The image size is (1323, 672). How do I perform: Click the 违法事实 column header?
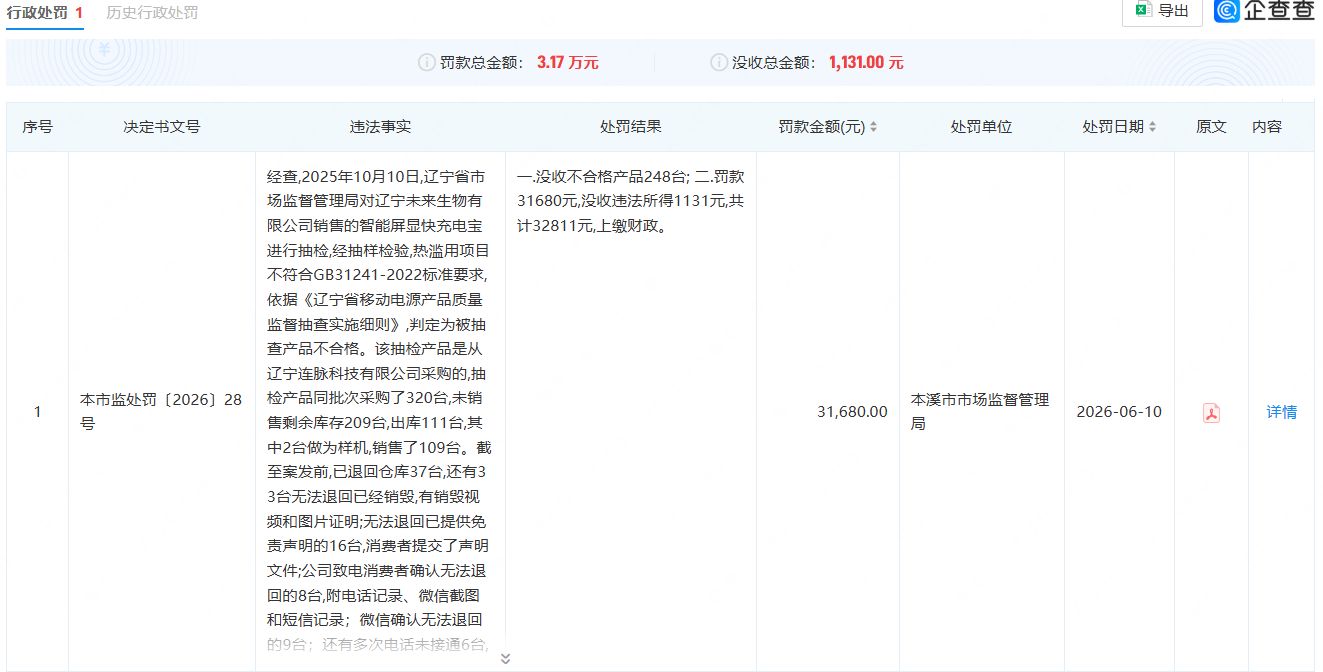pyautogui.click(x=380, y=127)
